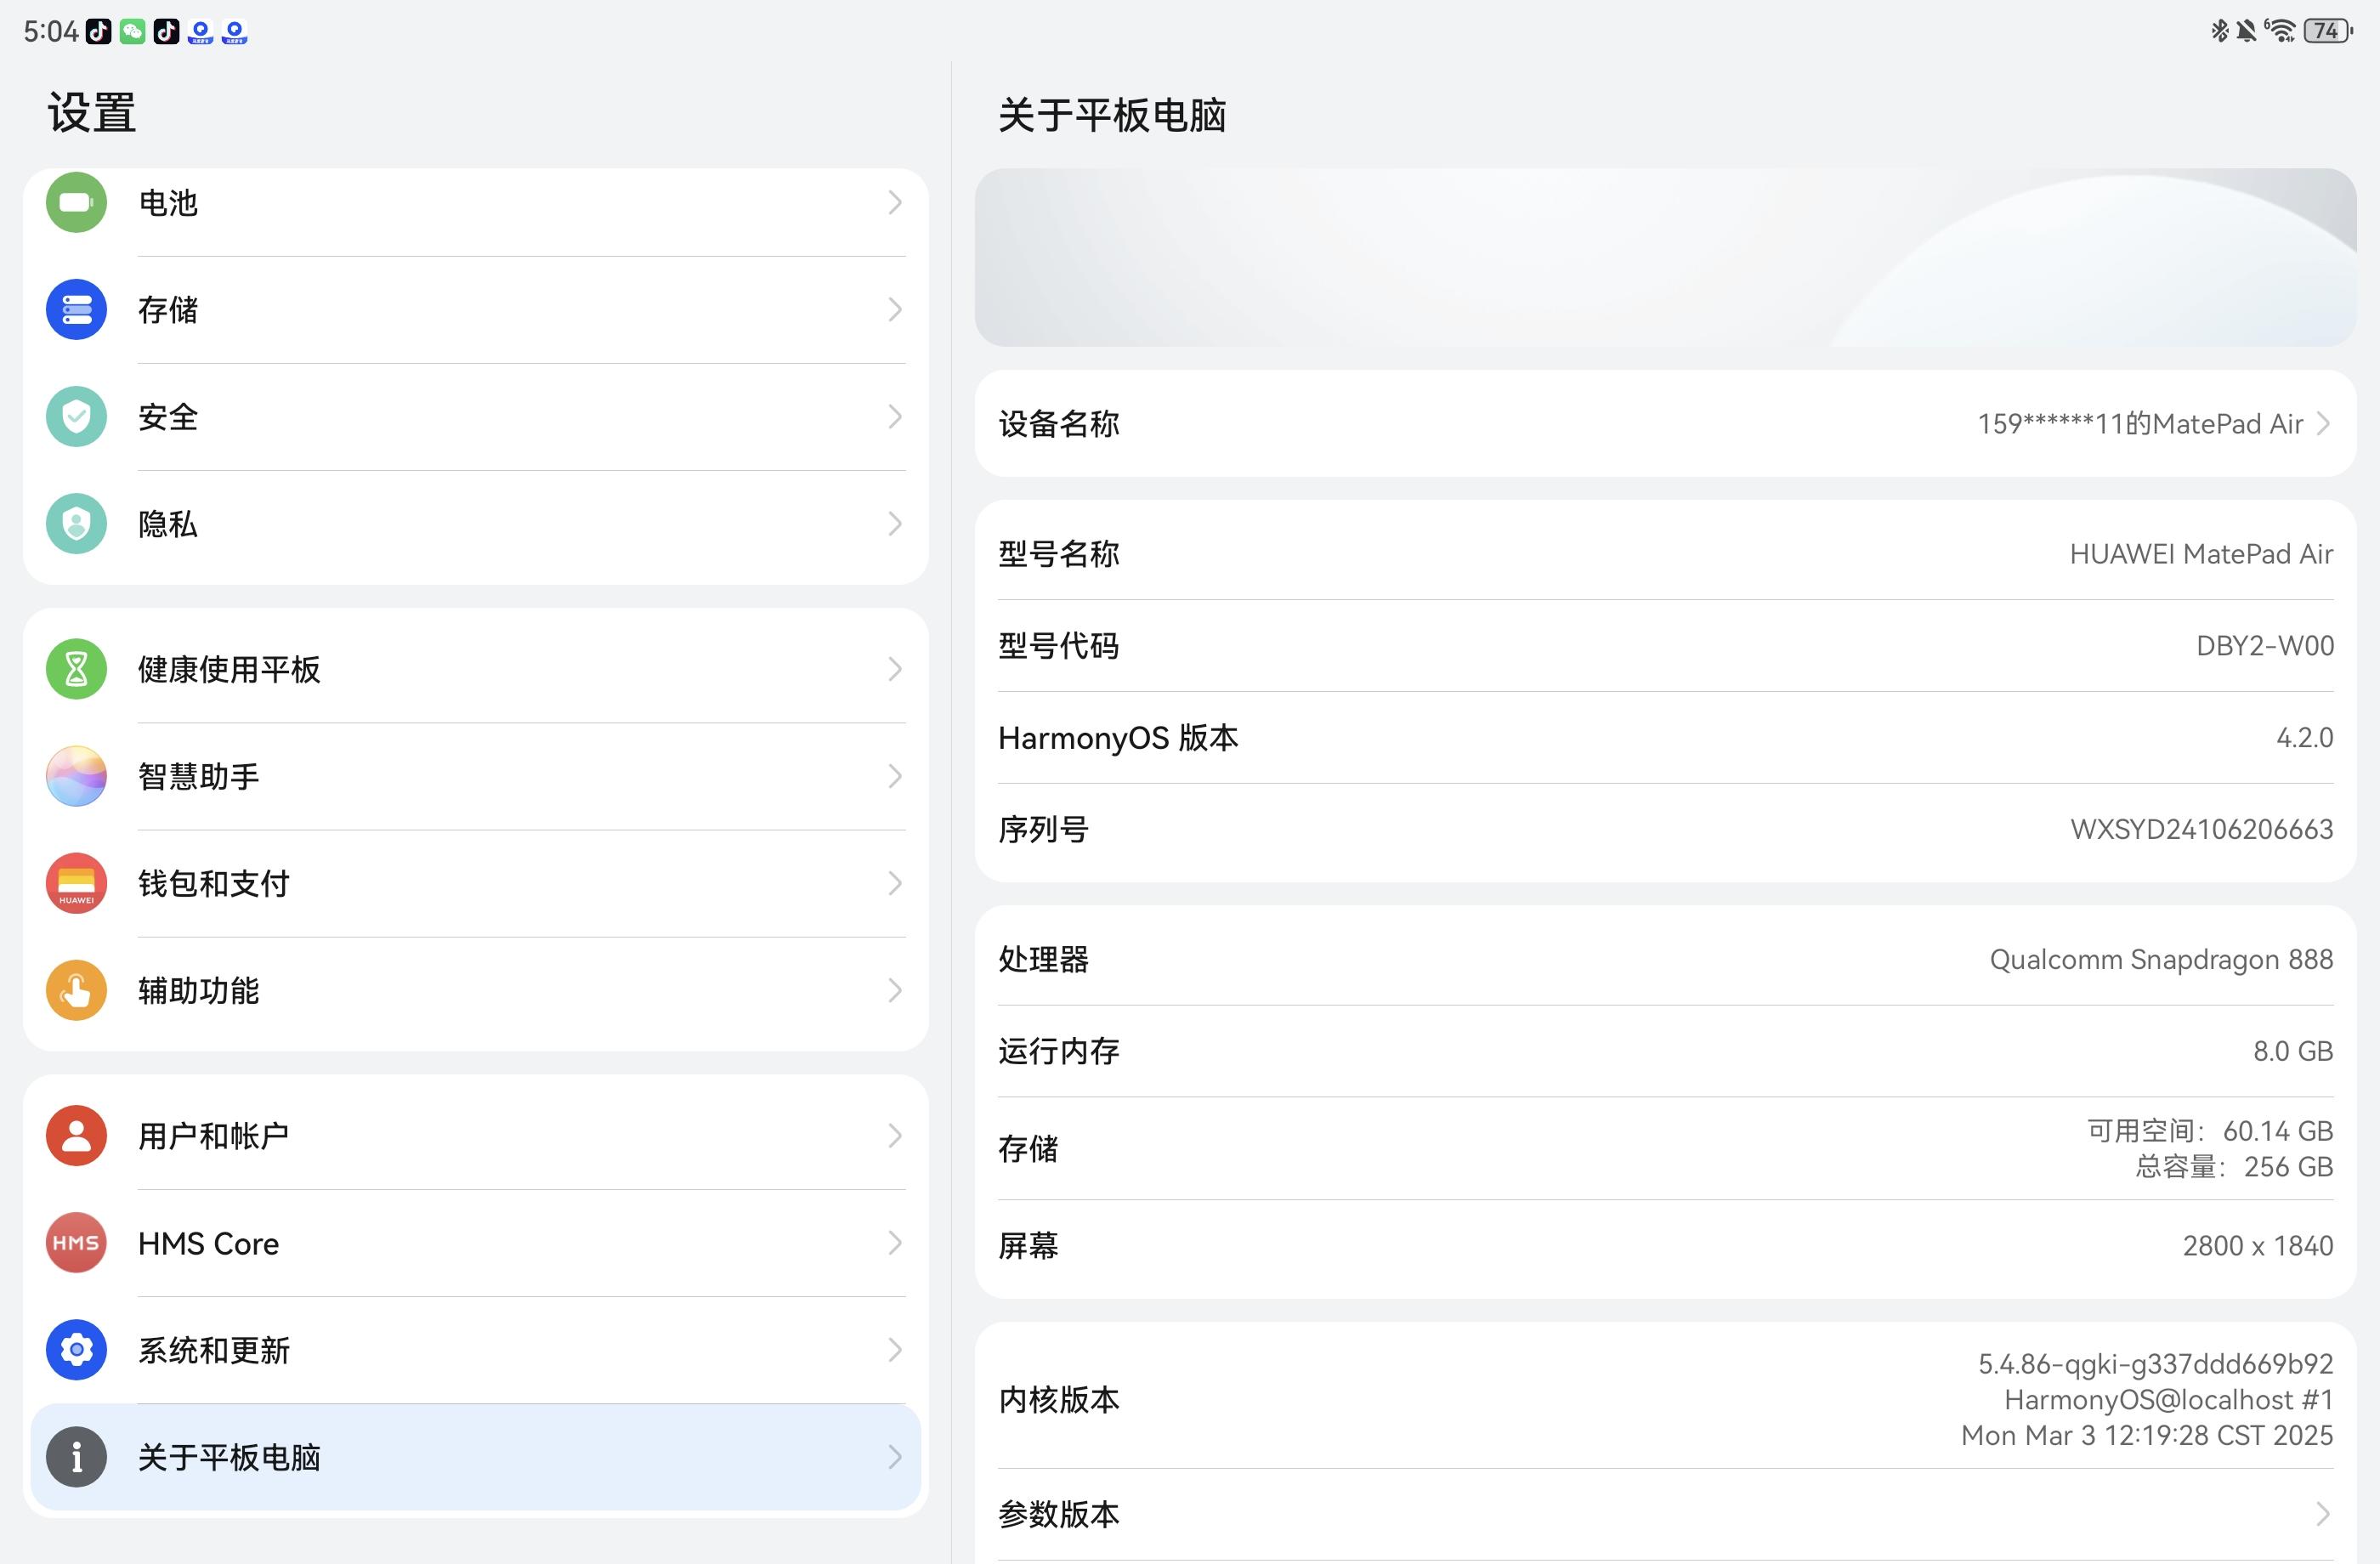Open 钱包和支付 settings
The height and width of the screenshot is (1564, 2380).
(476, 883)
